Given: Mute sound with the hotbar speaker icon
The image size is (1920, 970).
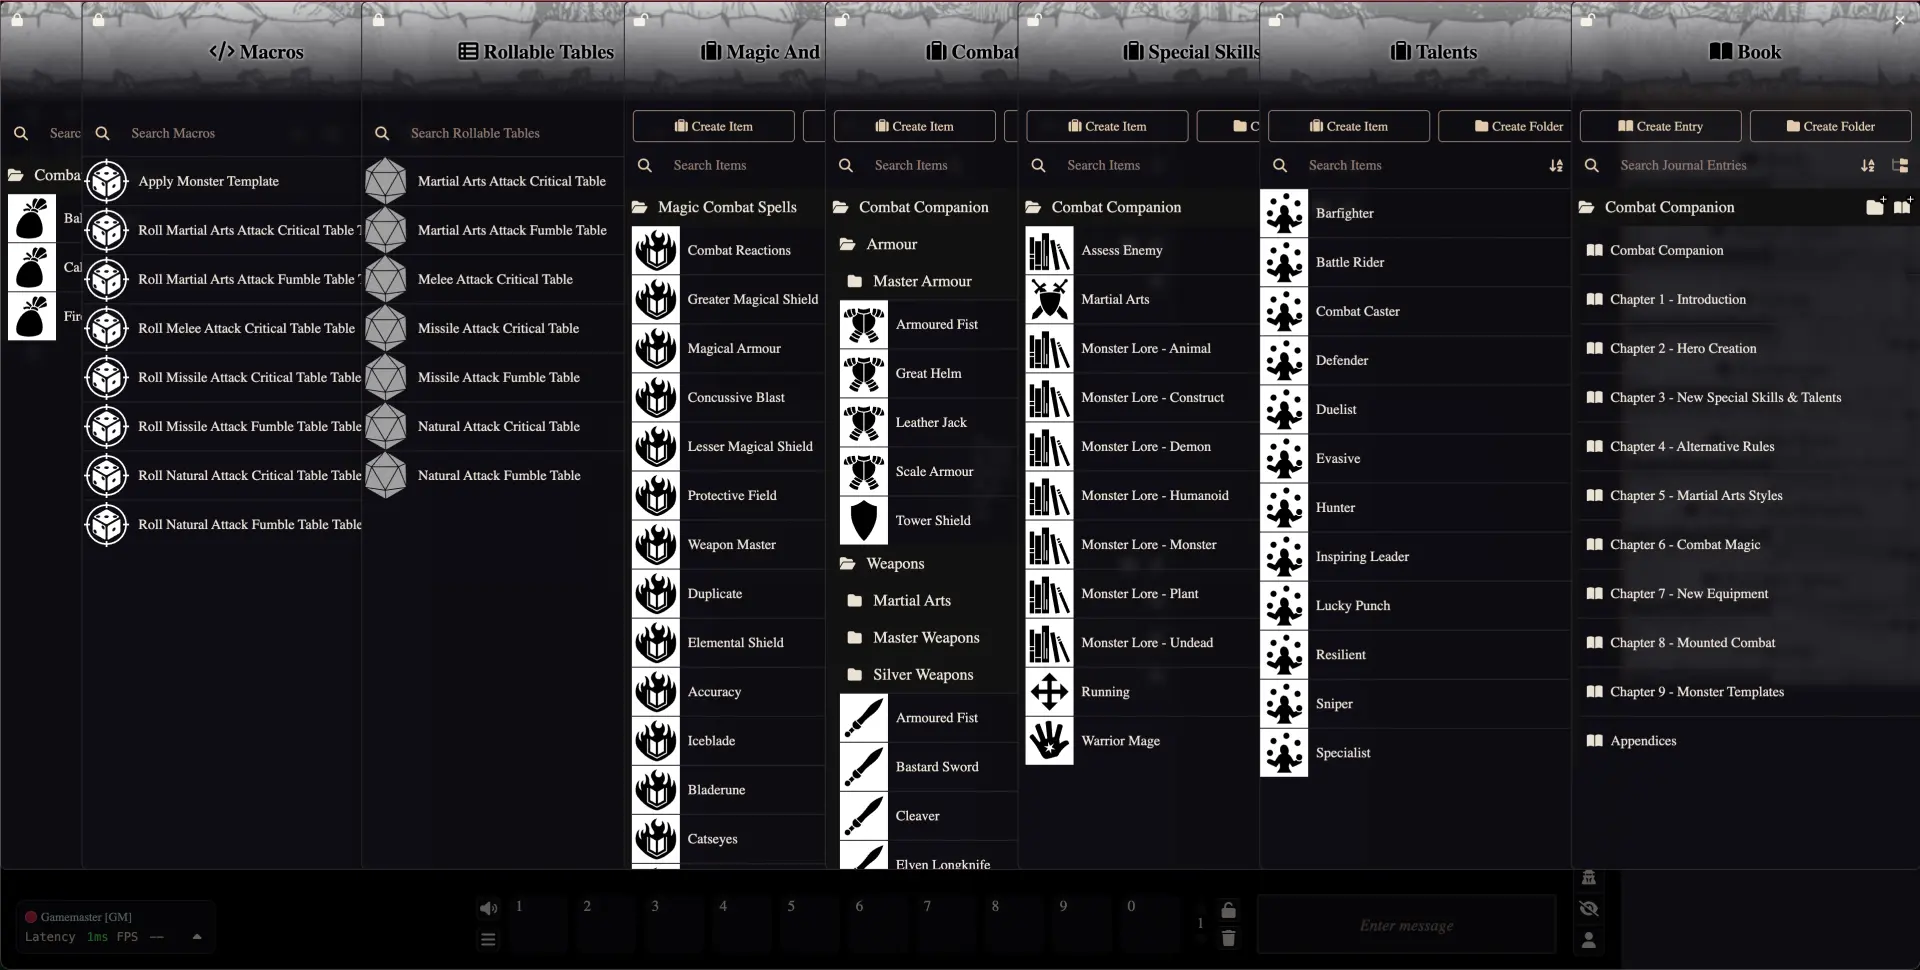Looking at the screenshot, I should coord(488,908).
